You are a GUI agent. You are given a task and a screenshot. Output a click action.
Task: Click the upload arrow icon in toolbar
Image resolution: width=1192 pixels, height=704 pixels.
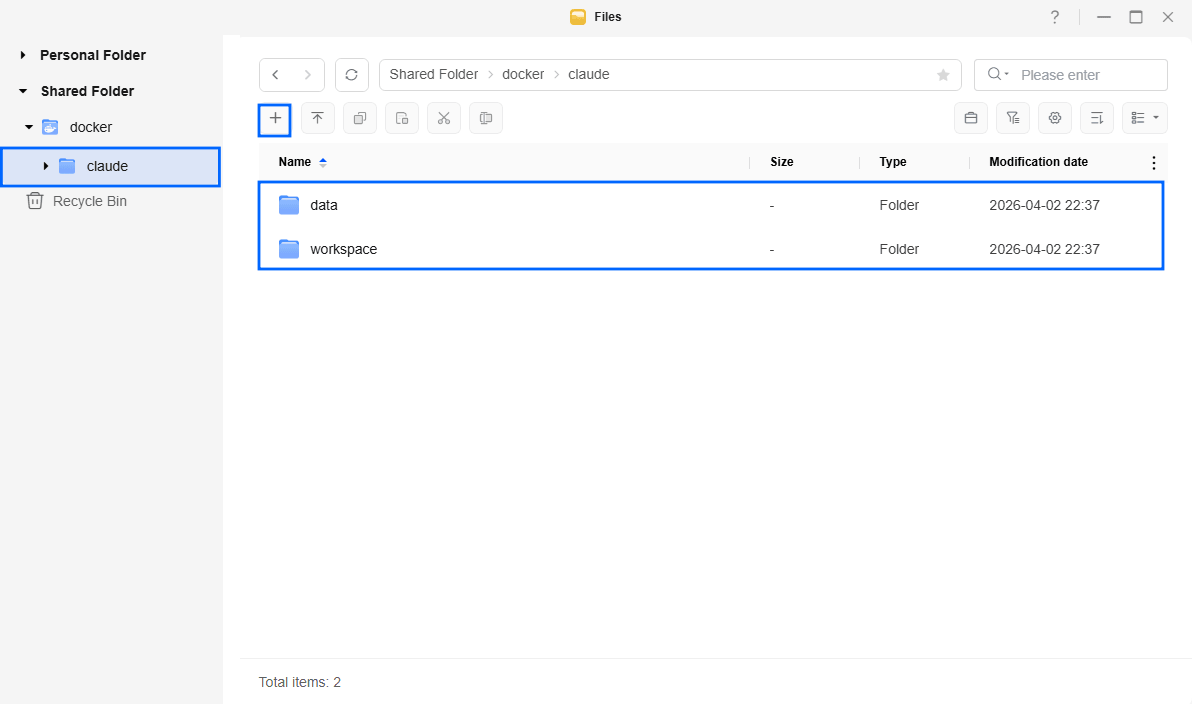coord(317,118)
